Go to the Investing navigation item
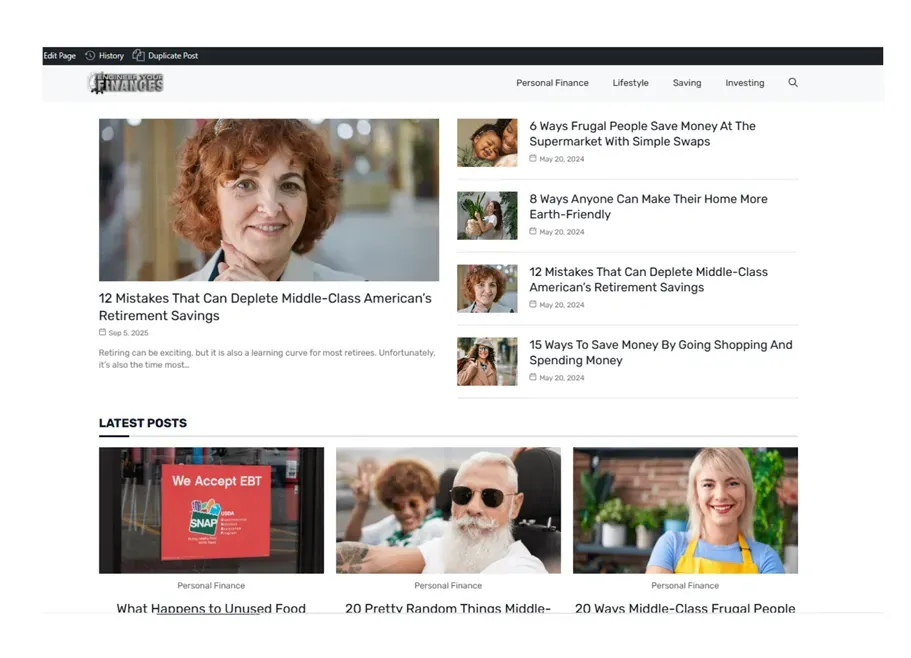The width and height of the screenshot is (911, 658). (x=744, y=83)
